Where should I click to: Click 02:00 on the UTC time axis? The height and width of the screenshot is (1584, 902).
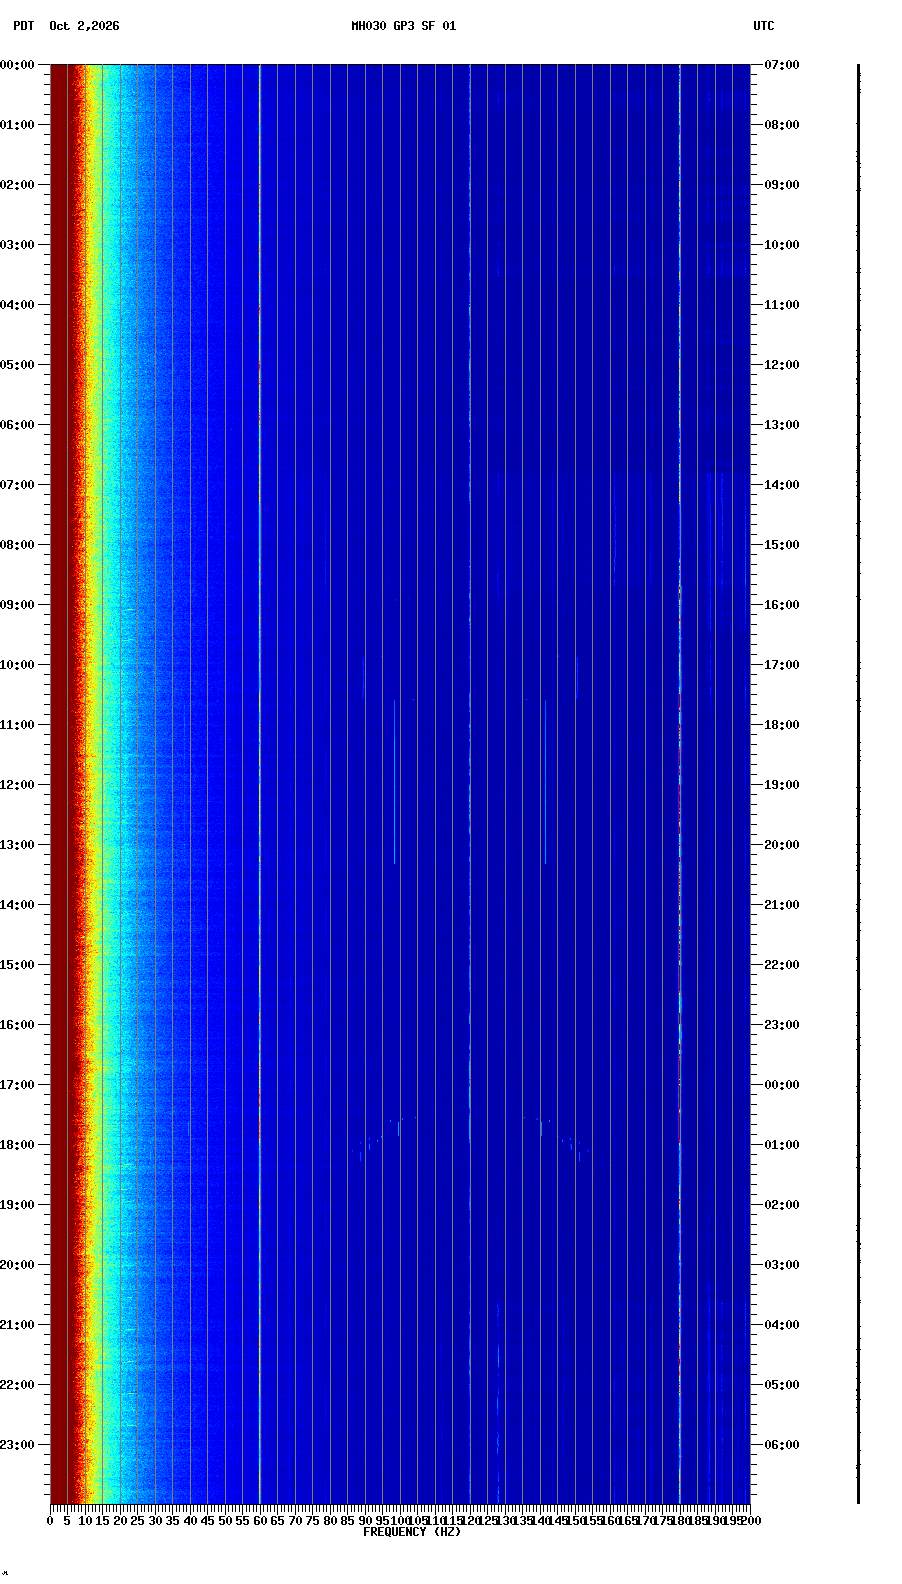pos(782,1205)
